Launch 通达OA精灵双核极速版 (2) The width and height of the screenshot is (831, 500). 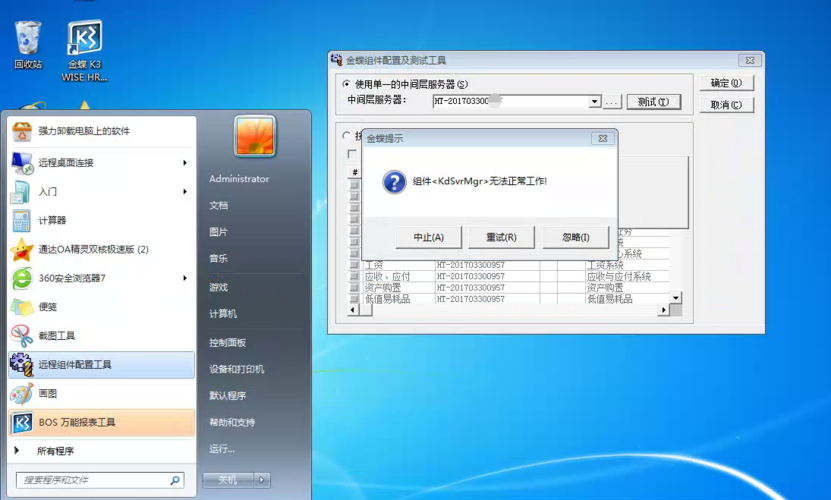pos(102,249)
